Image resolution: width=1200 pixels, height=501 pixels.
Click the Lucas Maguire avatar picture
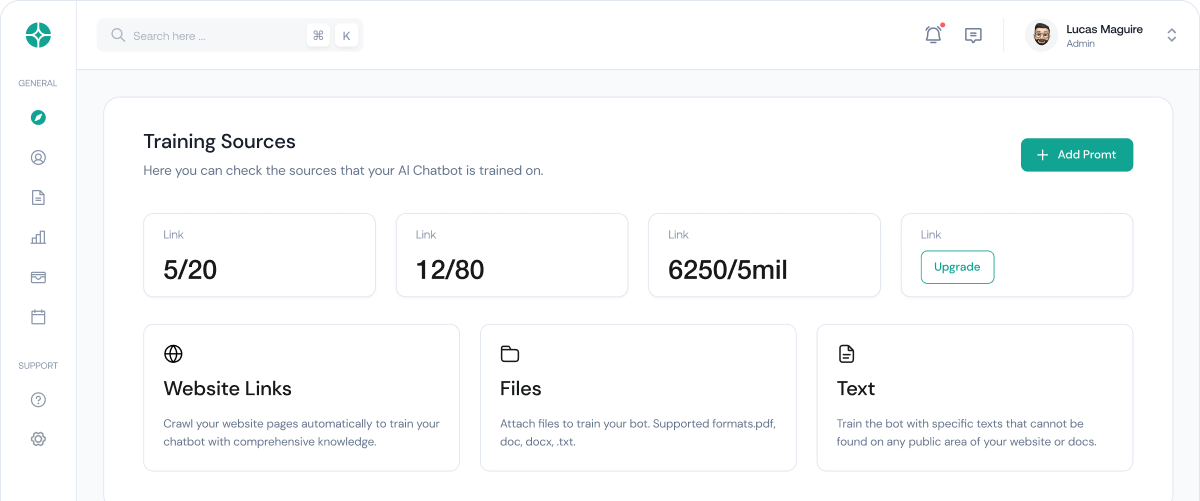[x=1041, y=35]
